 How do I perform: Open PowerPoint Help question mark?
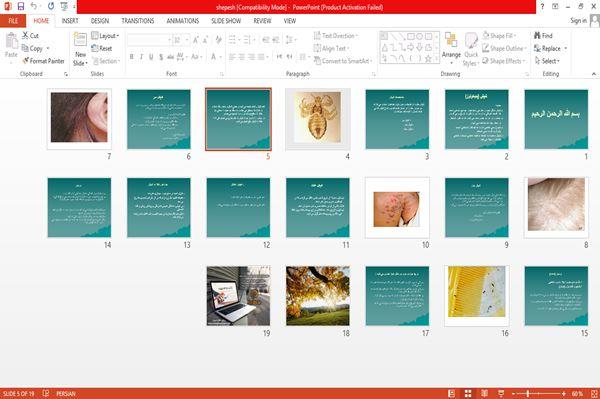[542, 7]
